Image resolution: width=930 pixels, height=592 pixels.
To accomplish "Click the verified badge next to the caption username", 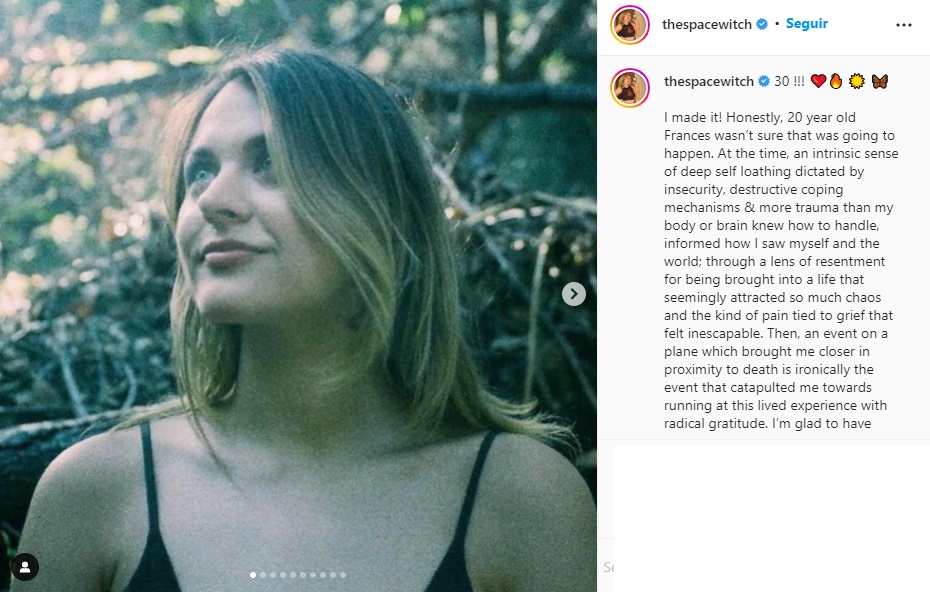I will coord(763,81).
